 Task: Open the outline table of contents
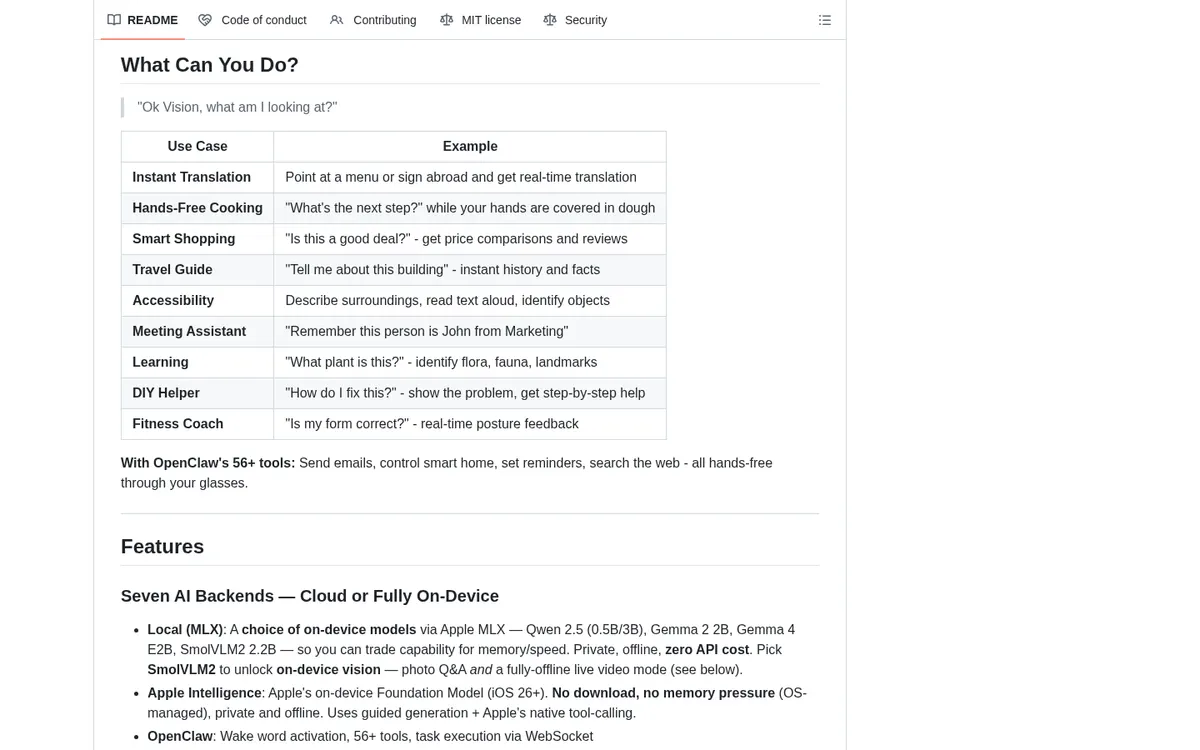(x=825, y=20)
